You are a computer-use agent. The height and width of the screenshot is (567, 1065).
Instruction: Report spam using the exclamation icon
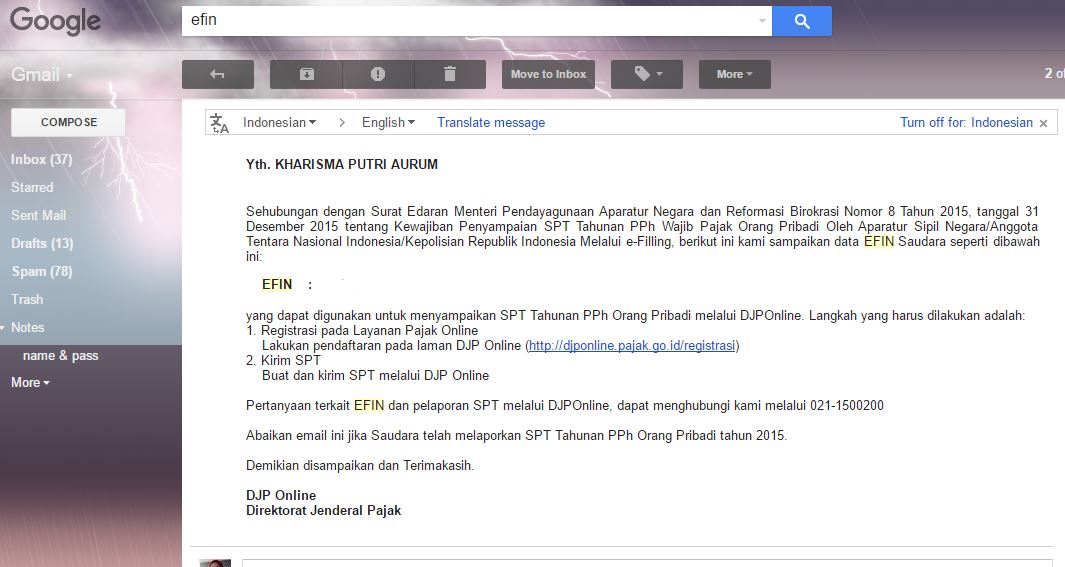[x=378, y=74]
